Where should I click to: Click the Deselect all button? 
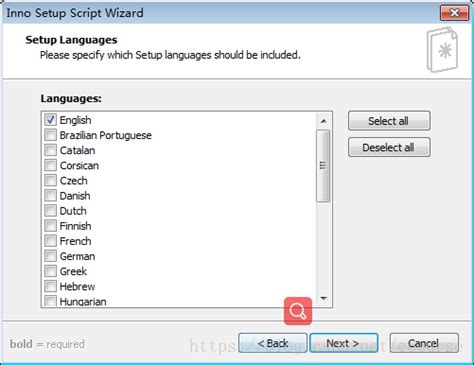click(389, 147)
